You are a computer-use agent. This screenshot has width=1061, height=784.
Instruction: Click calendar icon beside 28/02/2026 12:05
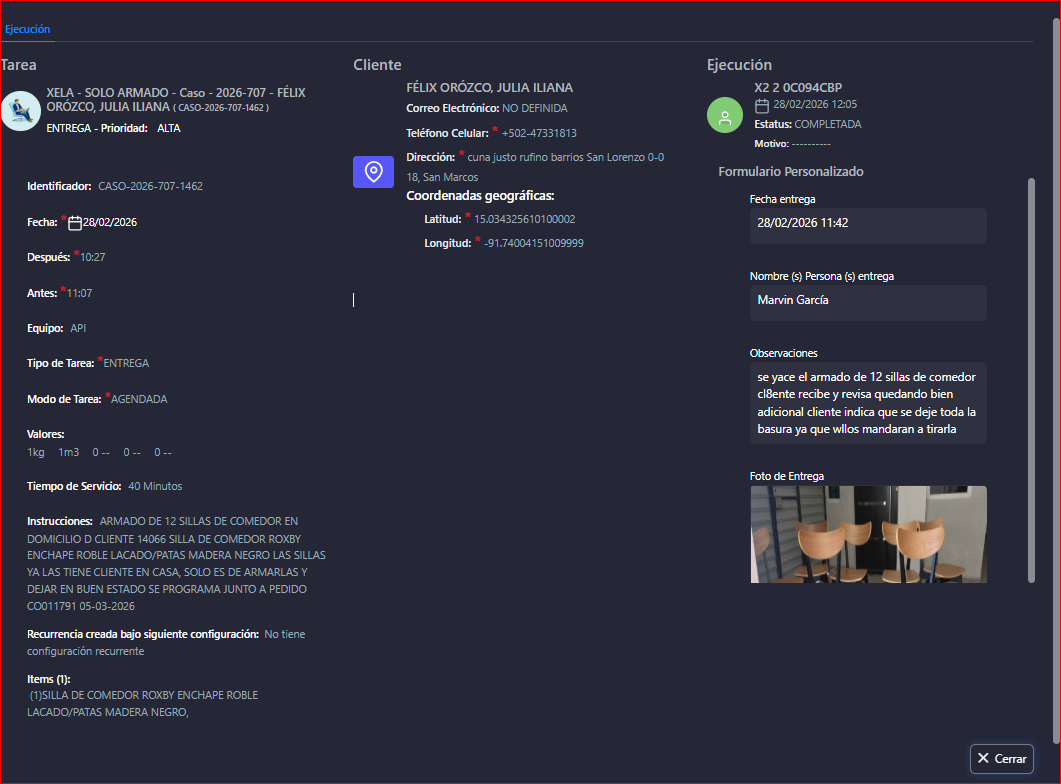762,105
